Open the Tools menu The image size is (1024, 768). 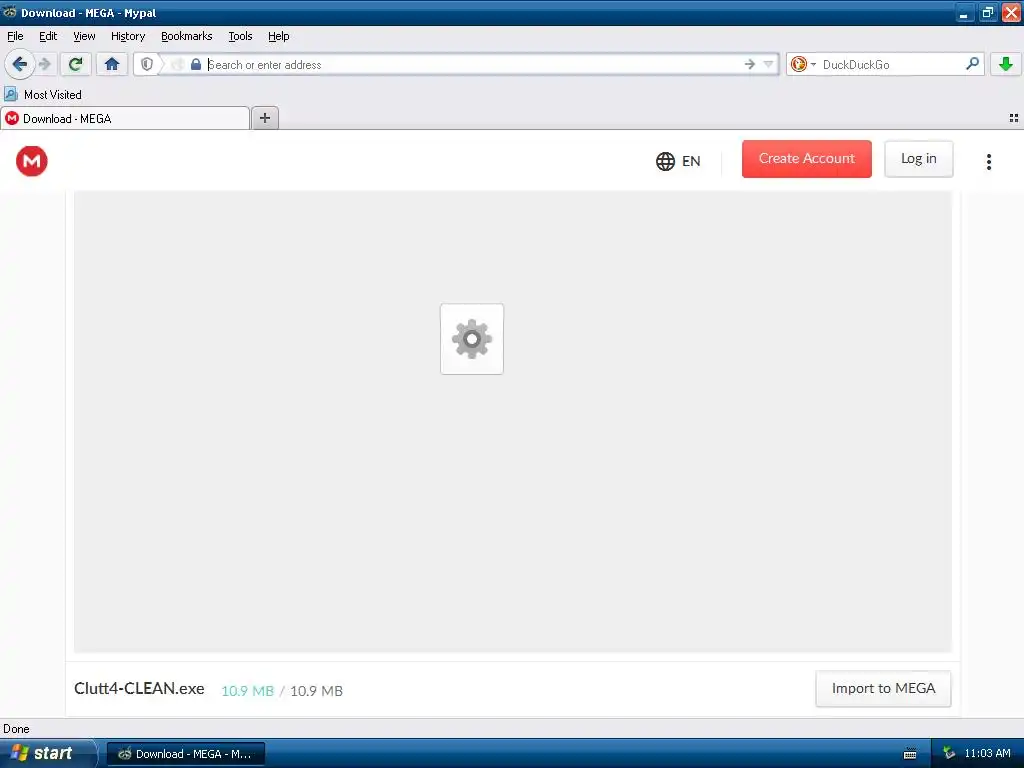(240, 36)
